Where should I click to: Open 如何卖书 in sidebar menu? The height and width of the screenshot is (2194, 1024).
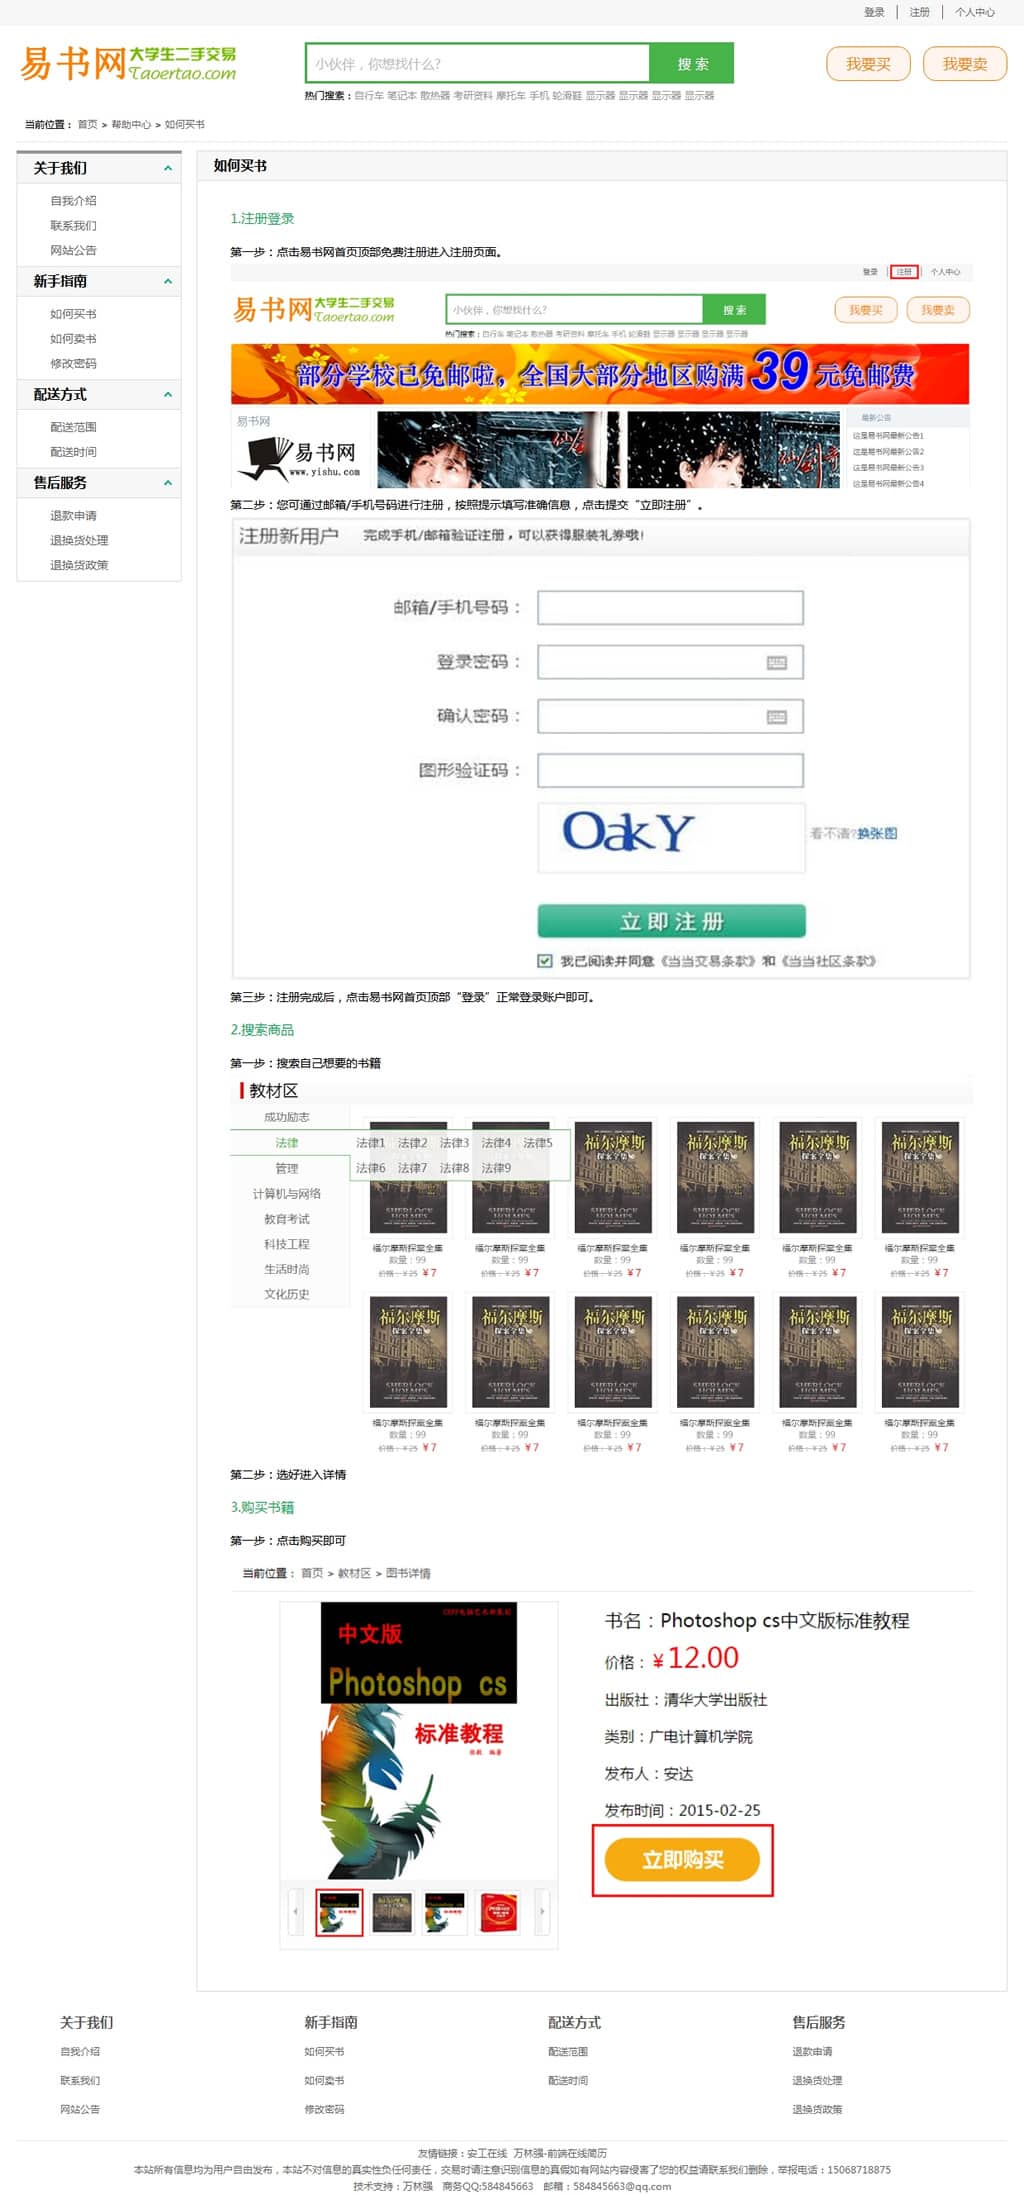tap(73, 339)
